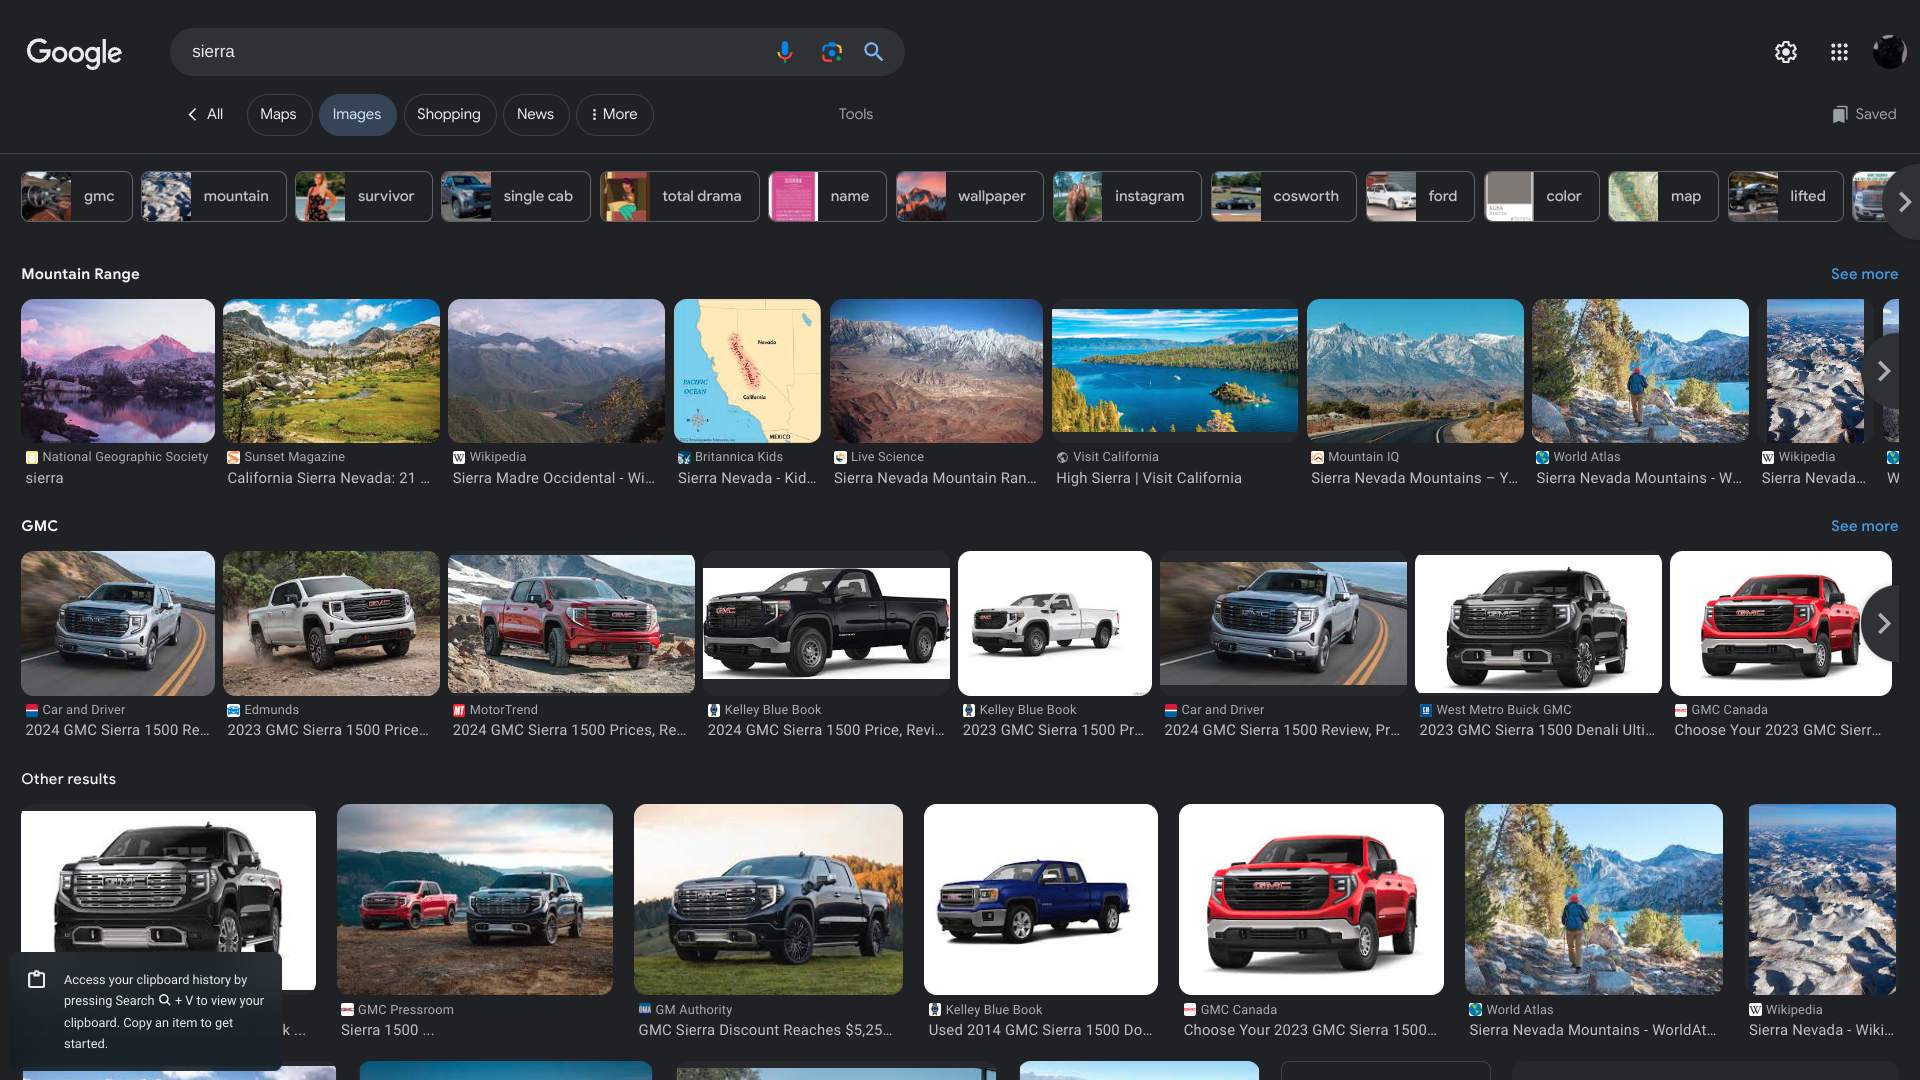Screen dimensions: 1920x1080
Task: Start voice search with microphone icon
Action: click(x=785, y=52)
